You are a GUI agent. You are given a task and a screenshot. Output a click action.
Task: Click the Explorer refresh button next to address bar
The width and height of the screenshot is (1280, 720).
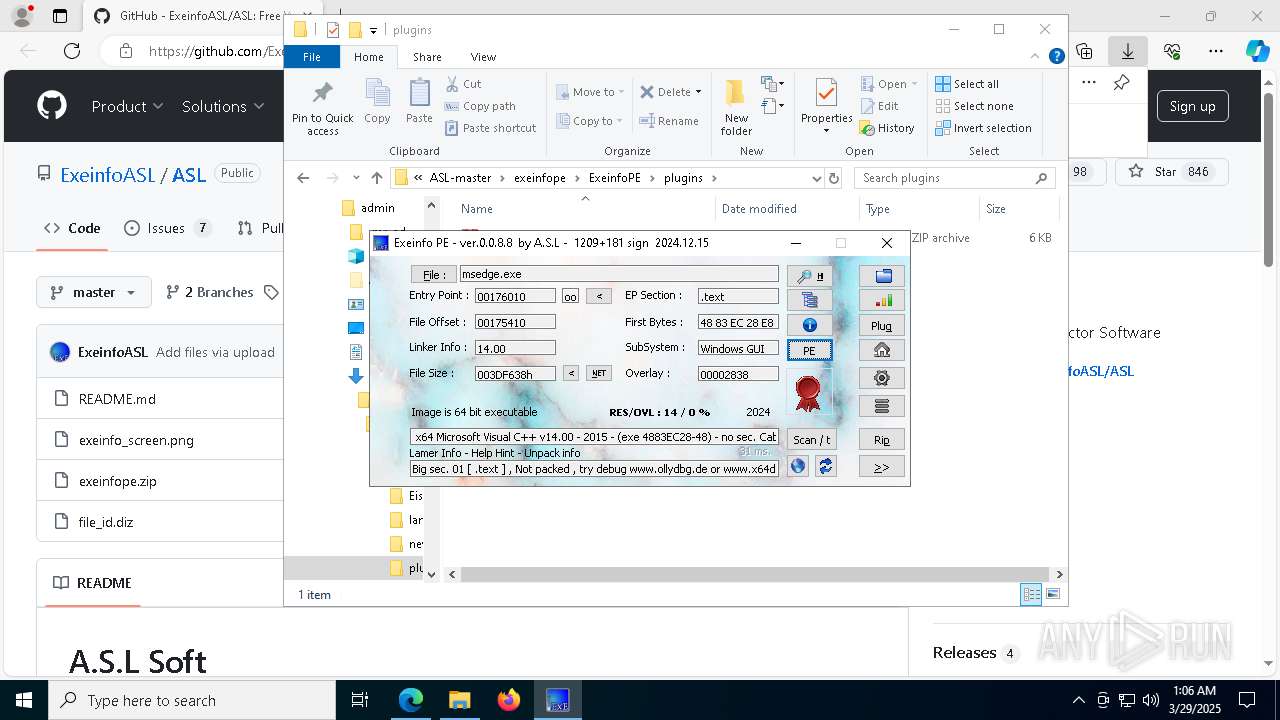point(835,178)
